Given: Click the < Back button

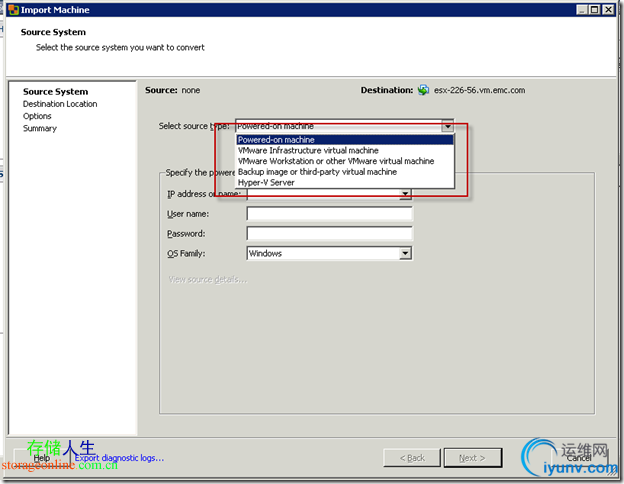Looking at the screenshot, I should 412,458.
